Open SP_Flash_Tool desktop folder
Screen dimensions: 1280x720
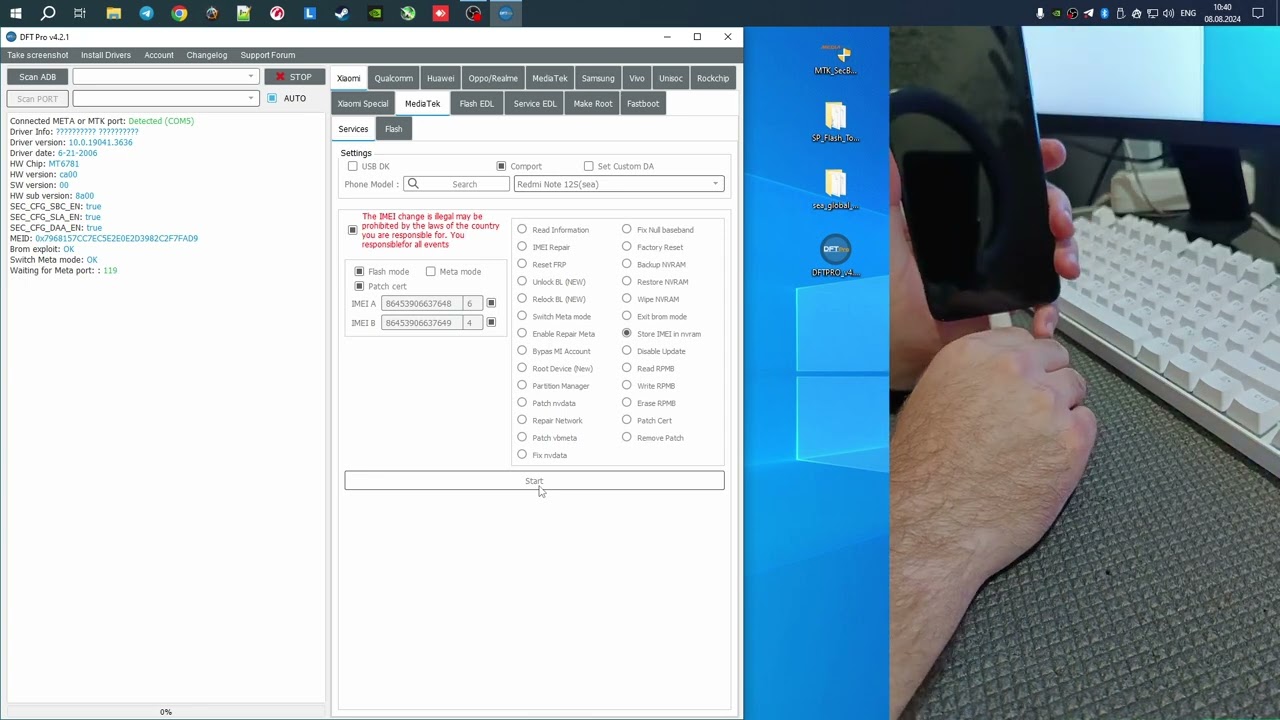[835, 123]
